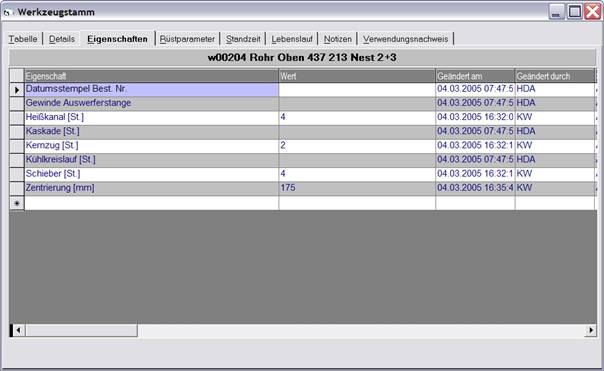The height and width of the screenshot is (371, 604).
Task: Select the row header of Zentrierung row
Action: click(x=17, y=188)
